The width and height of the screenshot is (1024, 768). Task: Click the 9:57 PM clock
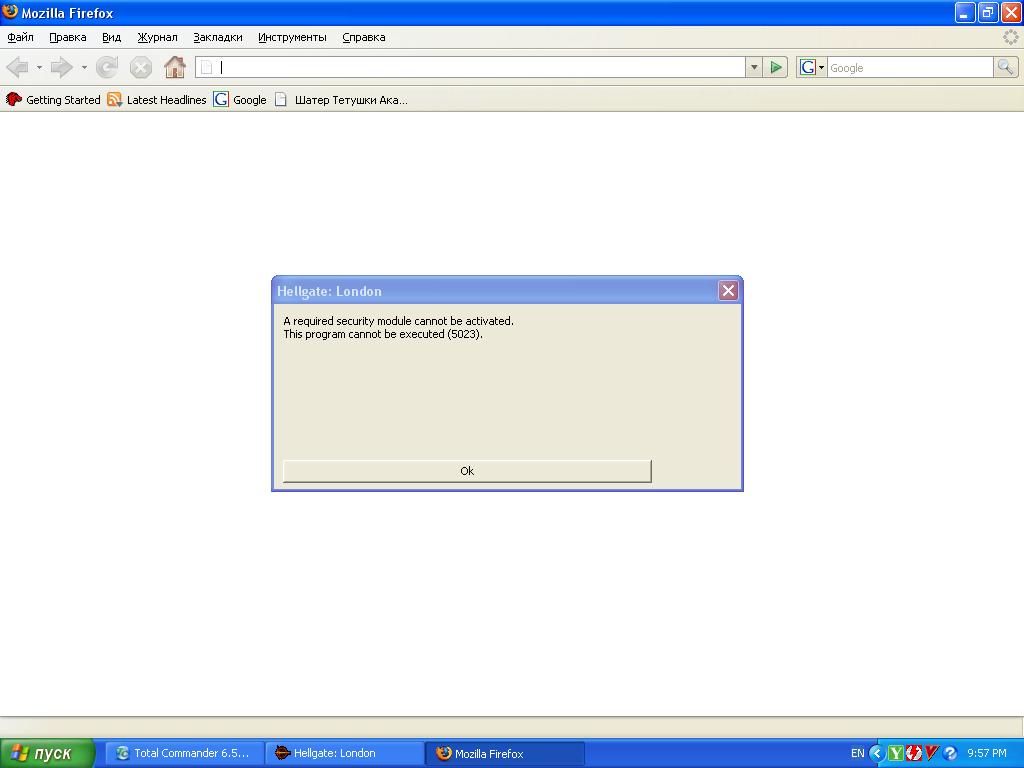[987, 753]
